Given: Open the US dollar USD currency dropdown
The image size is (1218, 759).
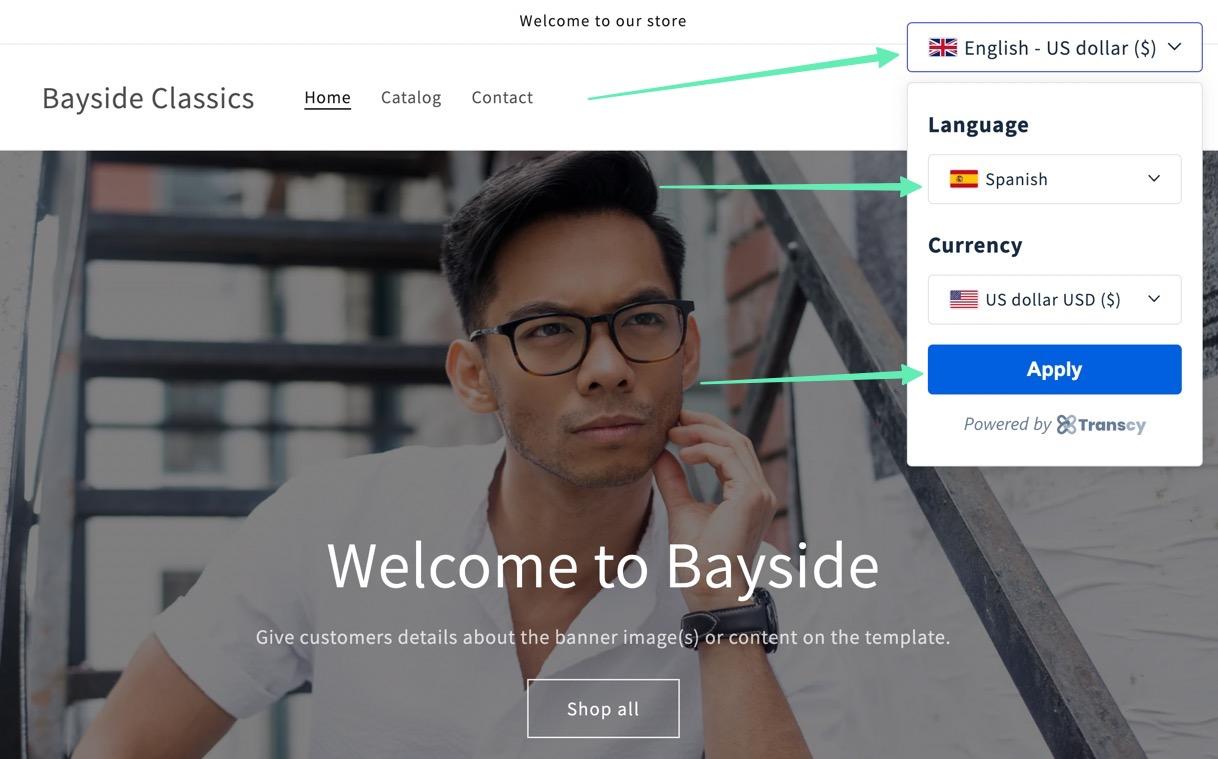Looking at the screenshot, I should pyautogui.click(x=1054, y=299).
